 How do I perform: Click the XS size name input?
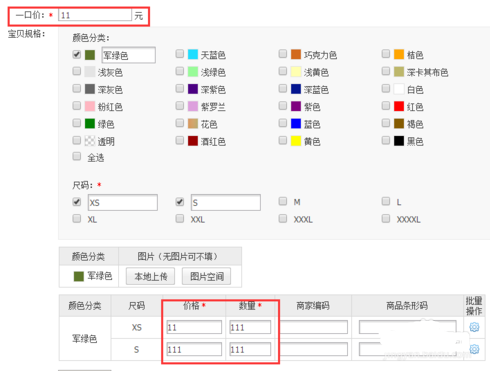pos(123,203)
